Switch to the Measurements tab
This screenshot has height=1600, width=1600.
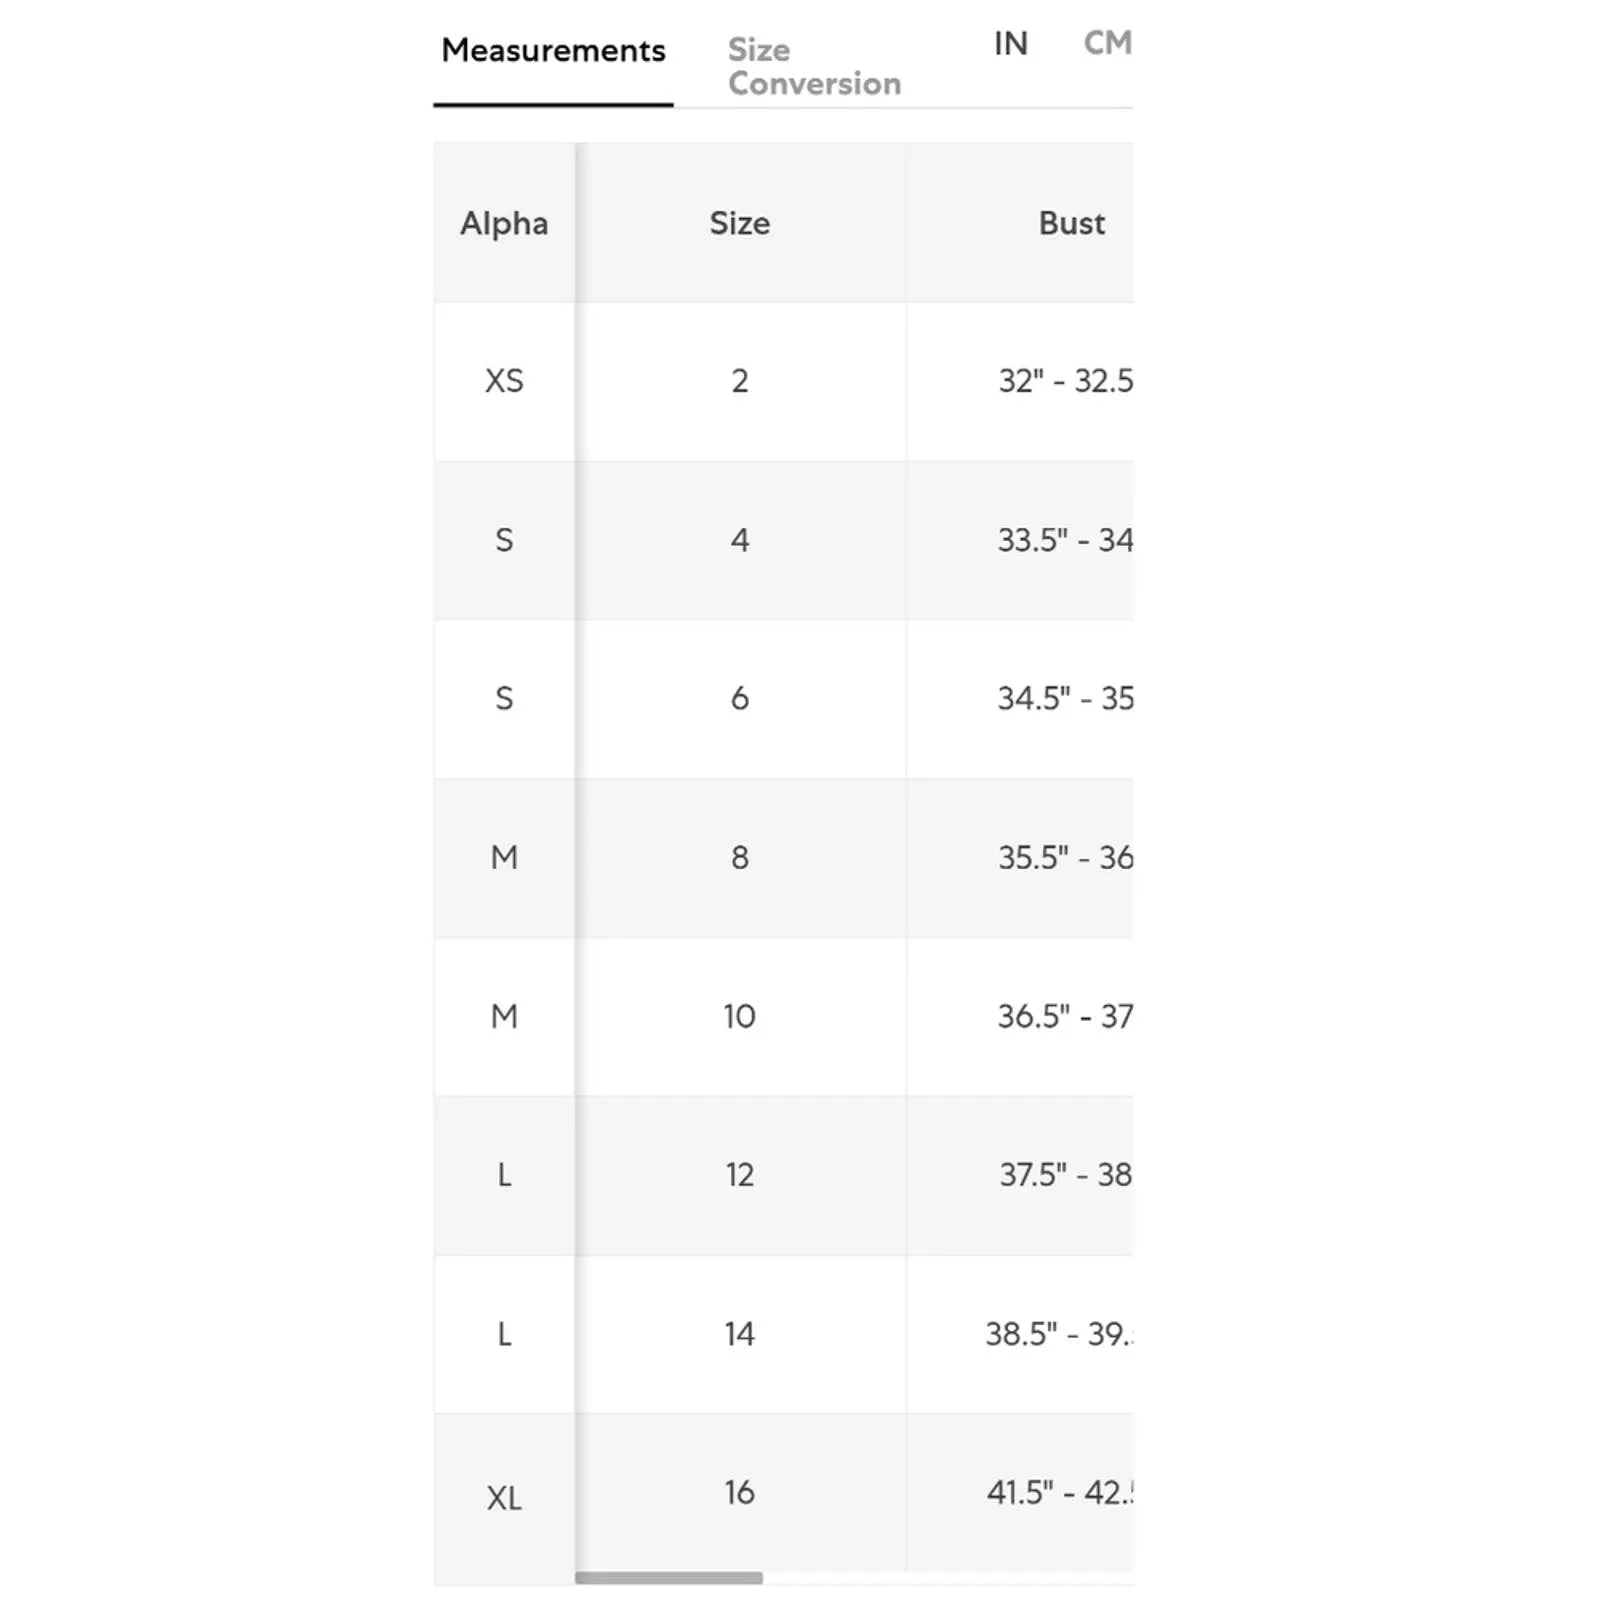553,51
